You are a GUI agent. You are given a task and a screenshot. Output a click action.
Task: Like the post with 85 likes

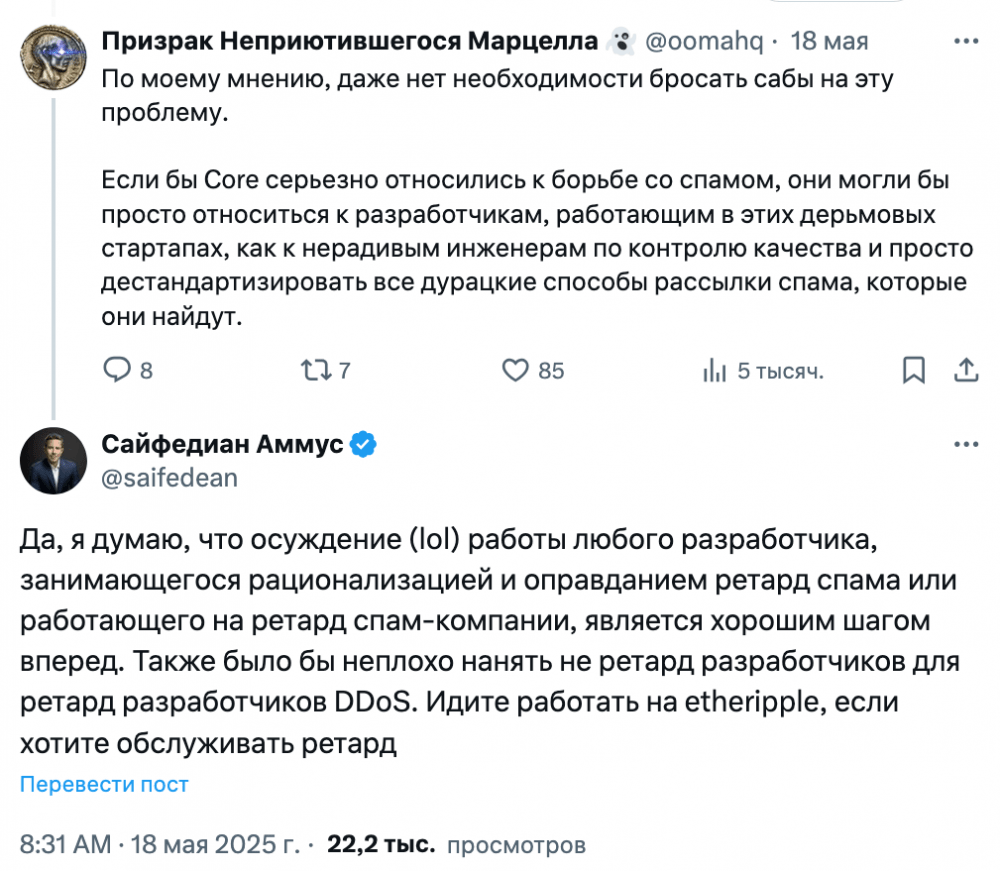point(515,370)
